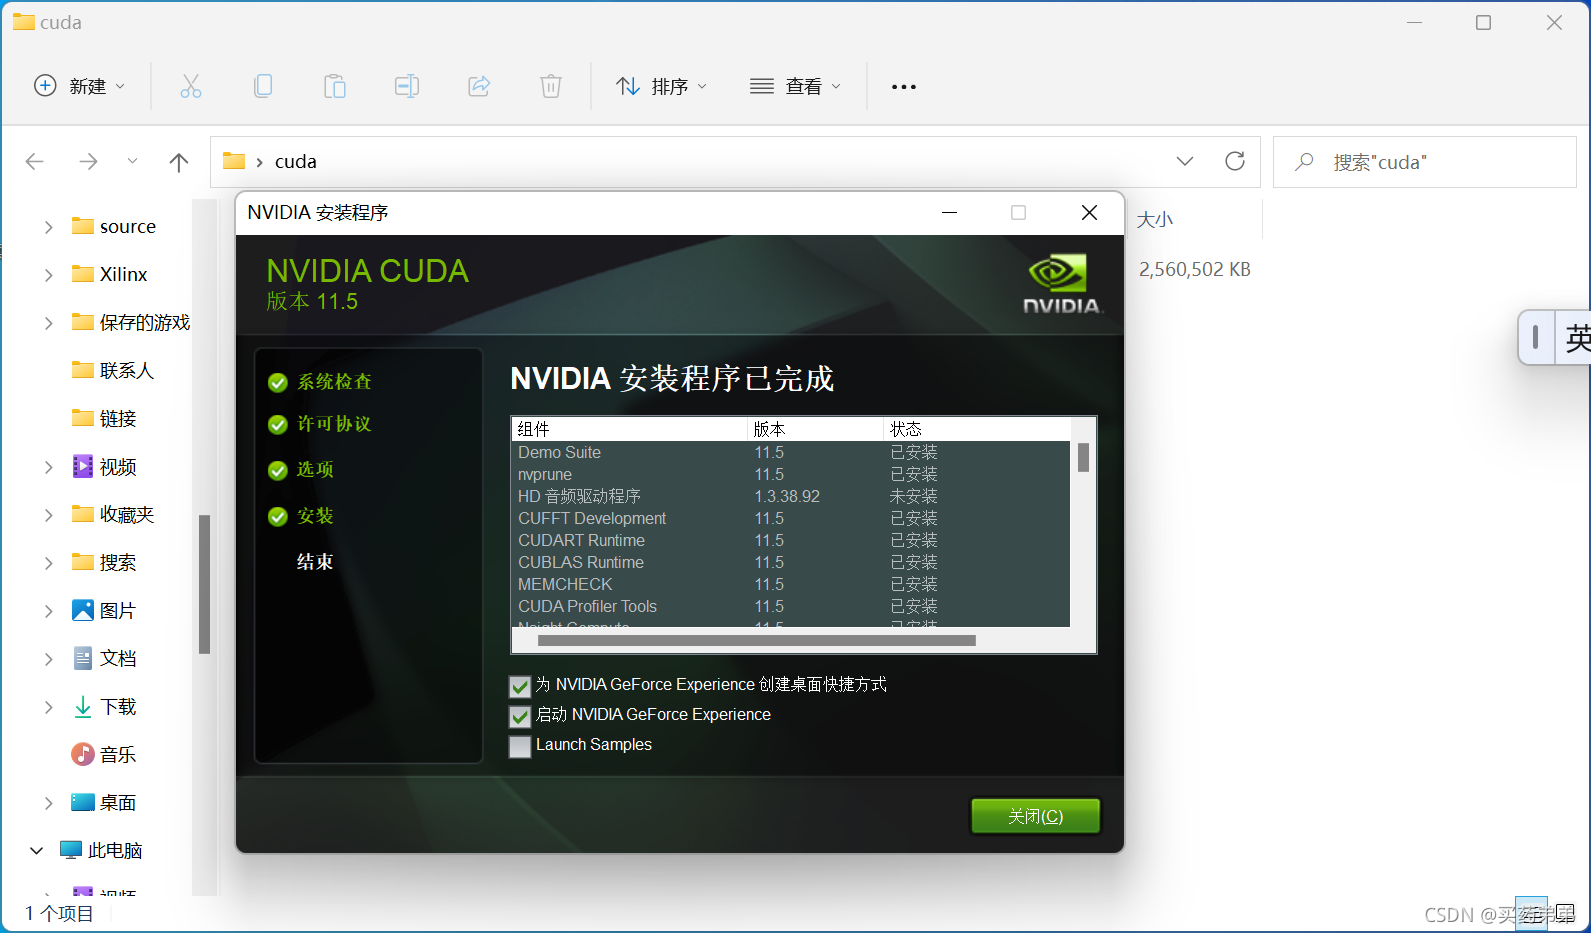Select the 图片 pictures icon in sidebar
1591x933 pixels.
[x=83, y=610]
